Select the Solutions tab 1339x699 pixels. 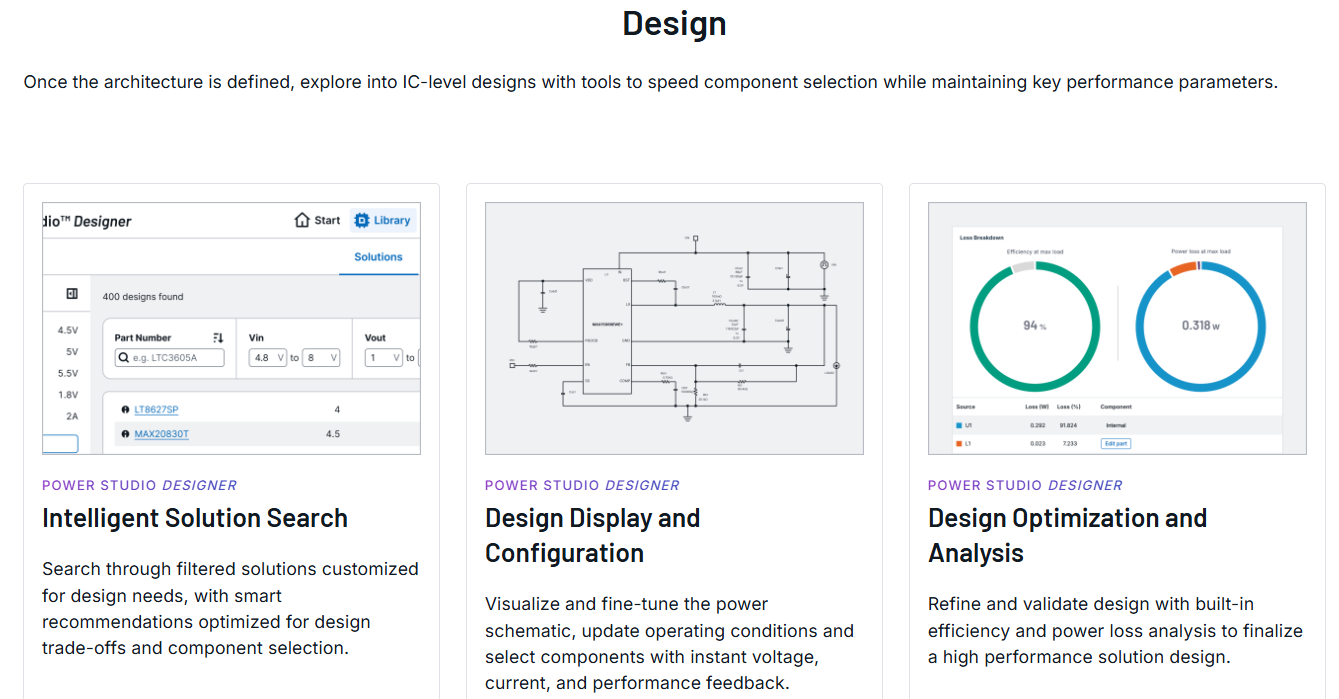[378, 257]
